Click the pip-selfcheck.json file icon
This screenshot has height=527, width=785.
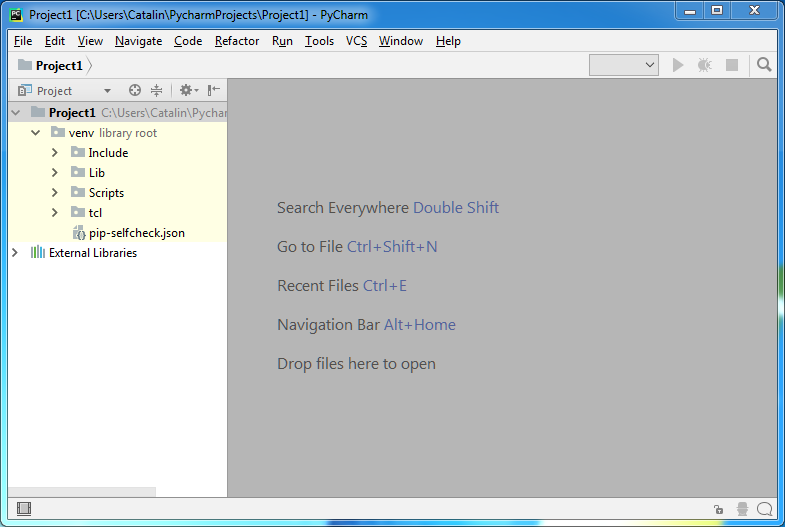pyautogui.click(x=79, y=233)
